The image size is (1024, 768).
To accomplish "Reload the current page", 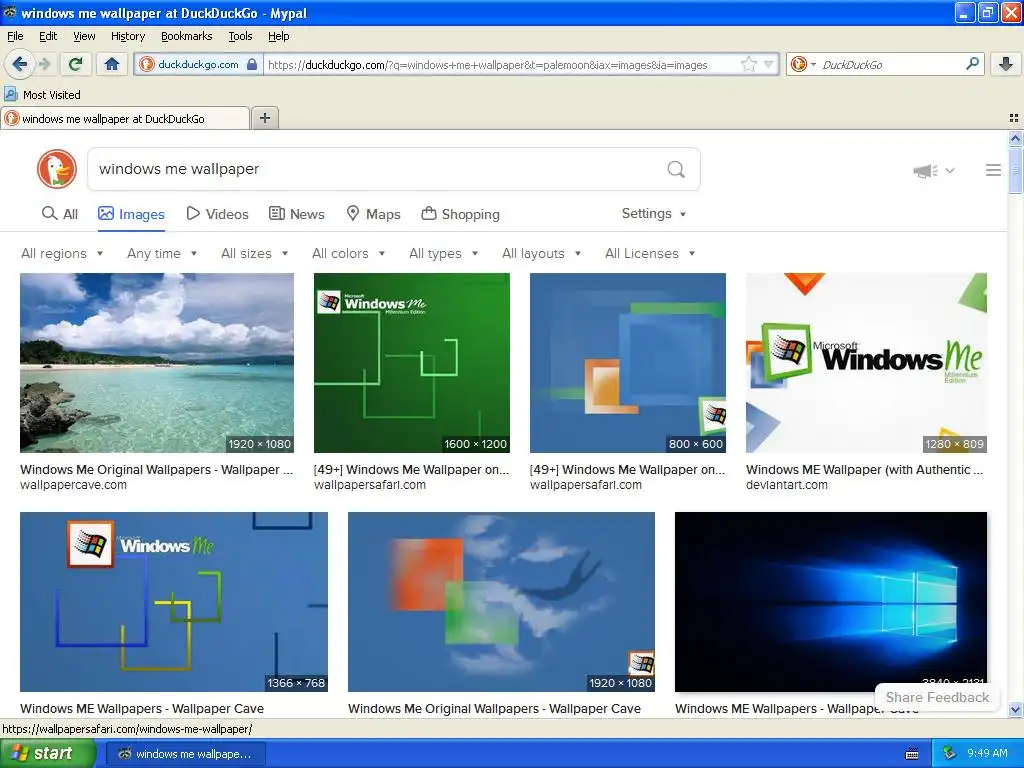I will click(x=75, y=64).
